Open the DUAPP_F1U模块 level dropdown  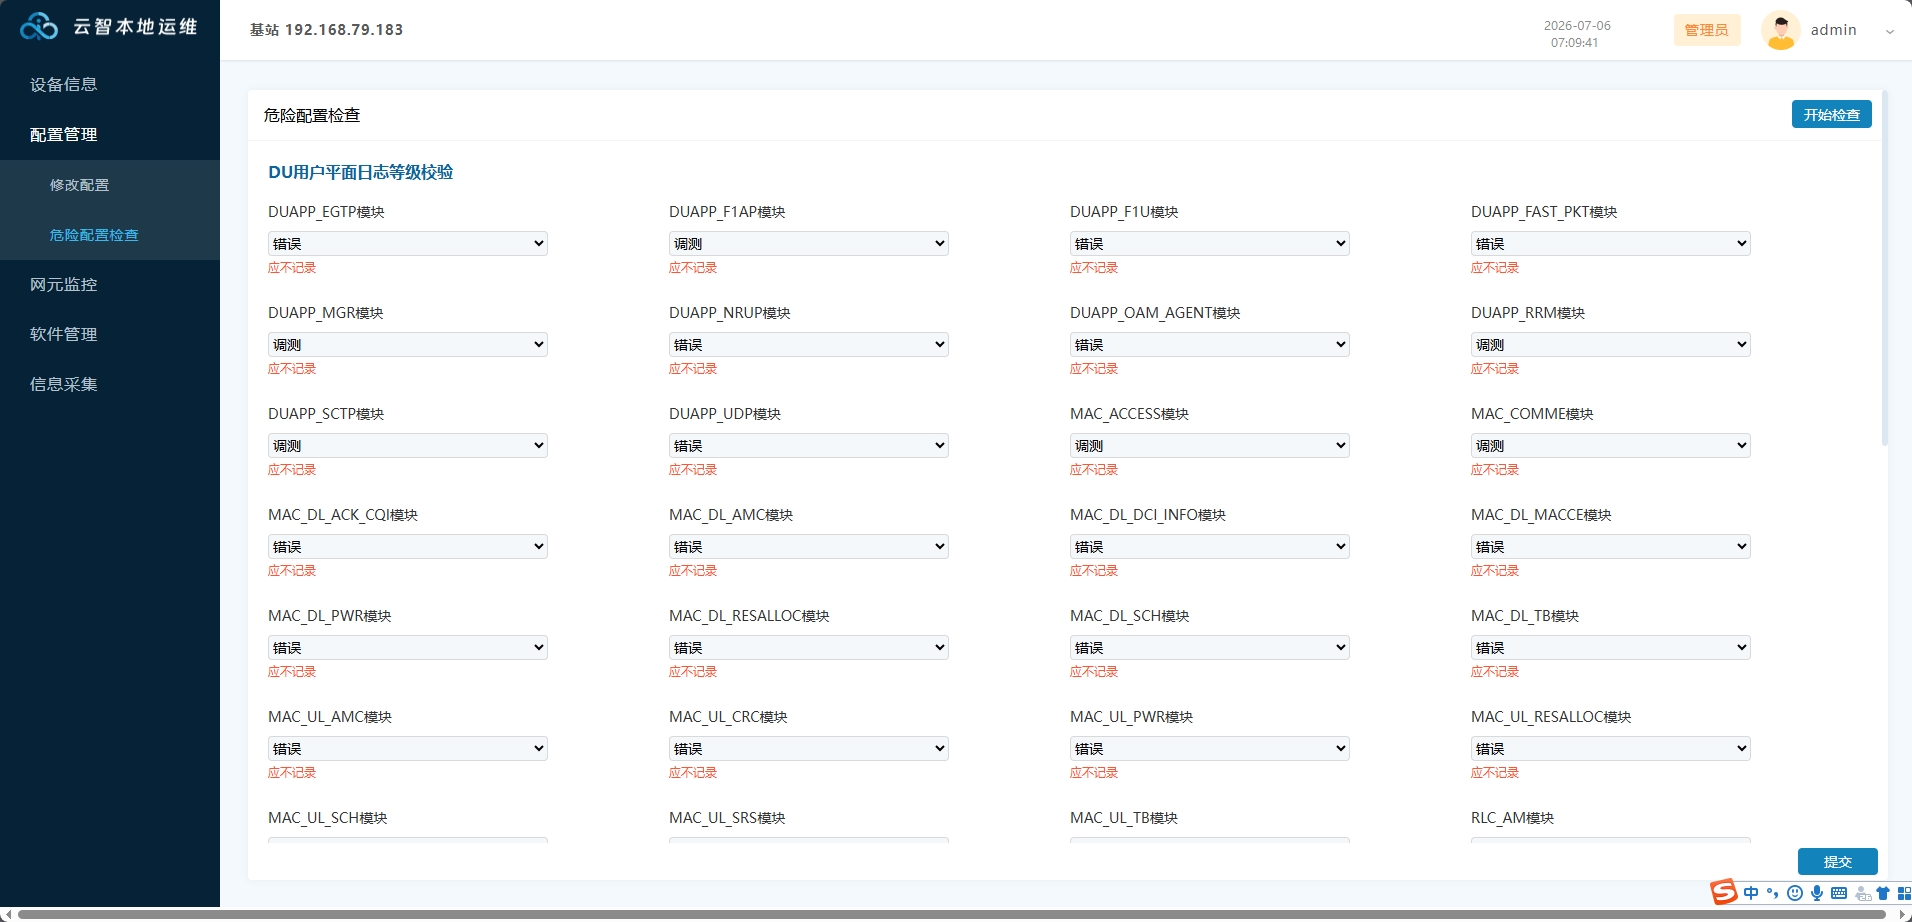tap(1210, 244)
